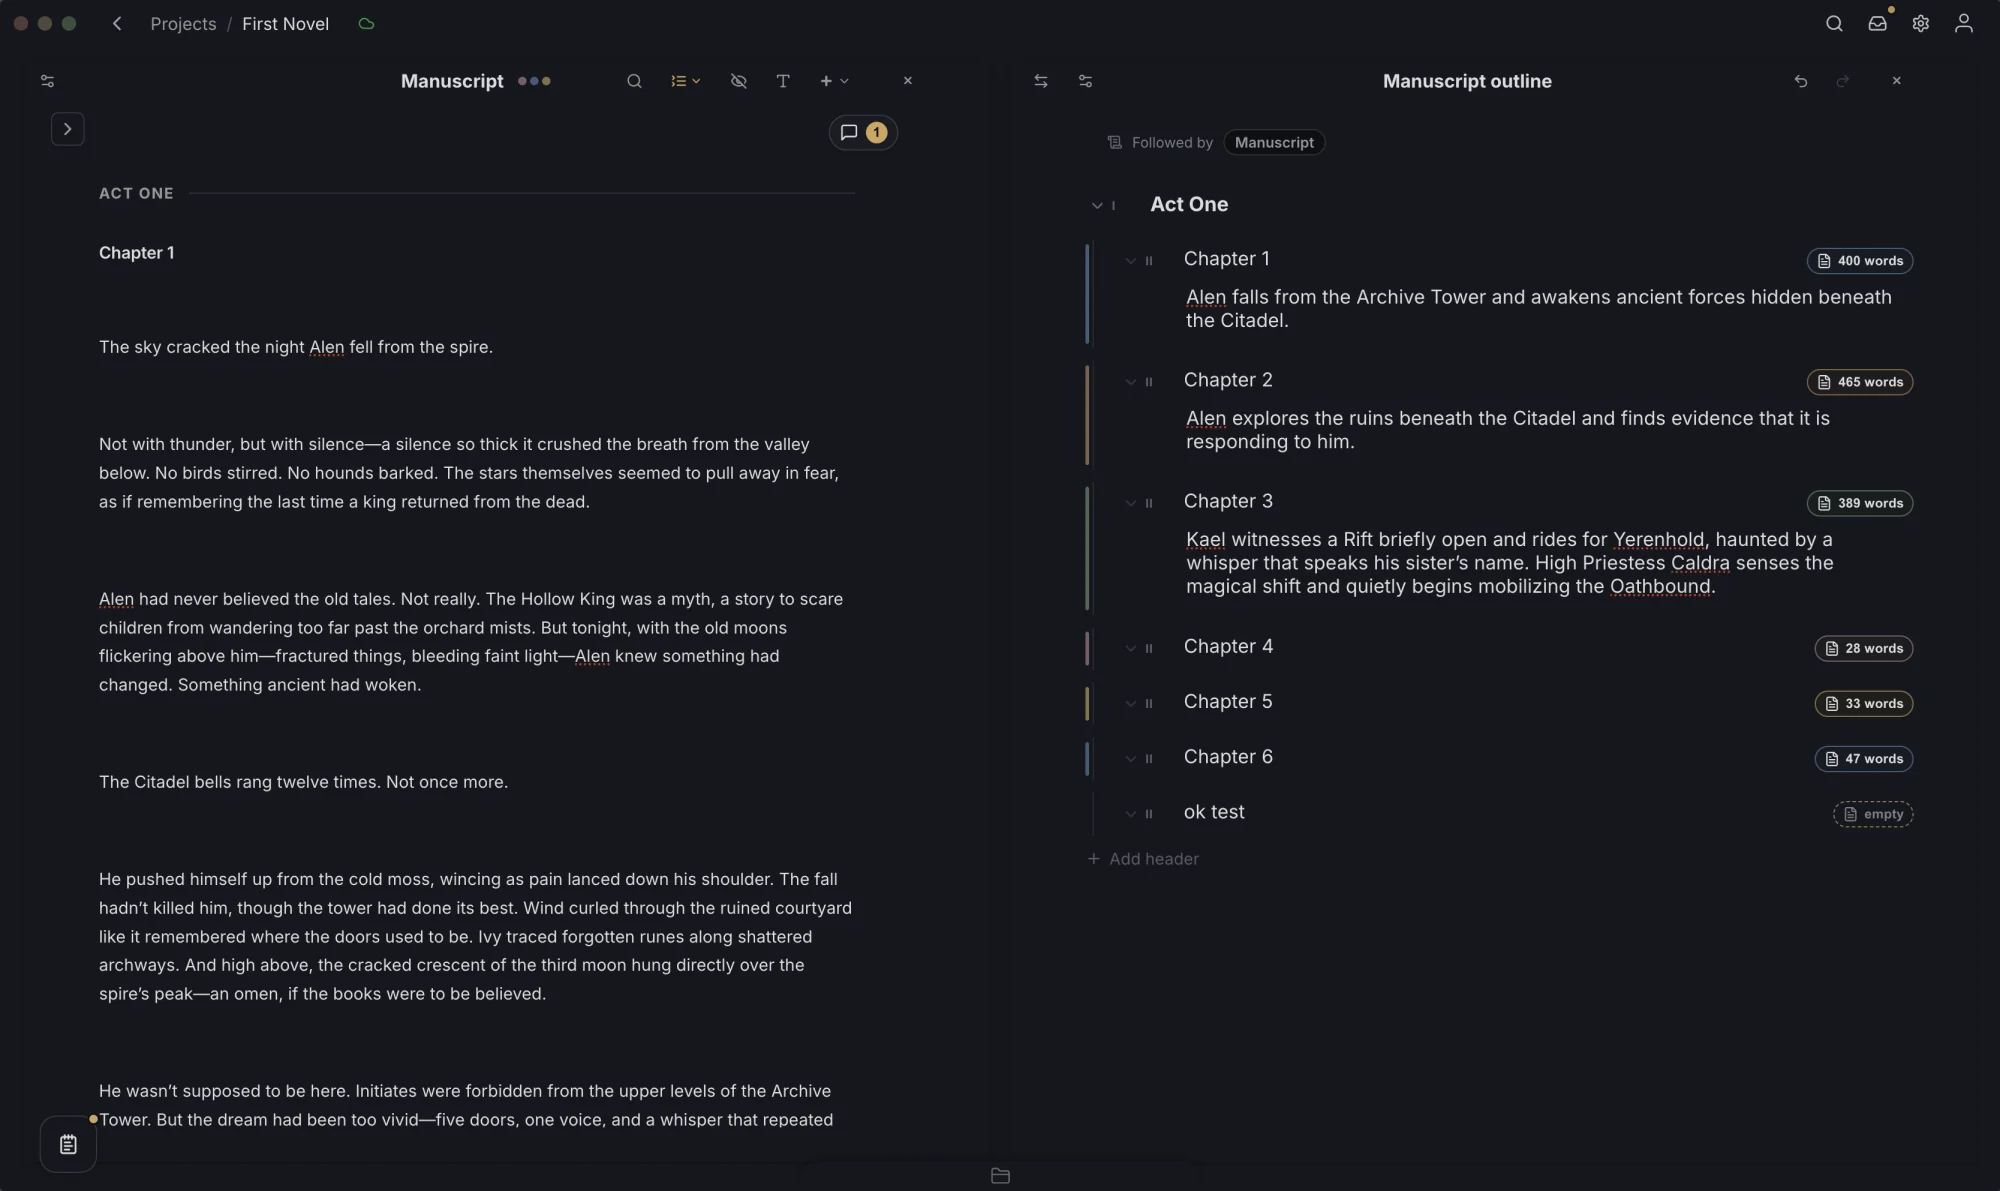This screenshot has height=1191, width=2000.
Task: Open the folder icon at bottom center
Action: tap(1000, 1176)
